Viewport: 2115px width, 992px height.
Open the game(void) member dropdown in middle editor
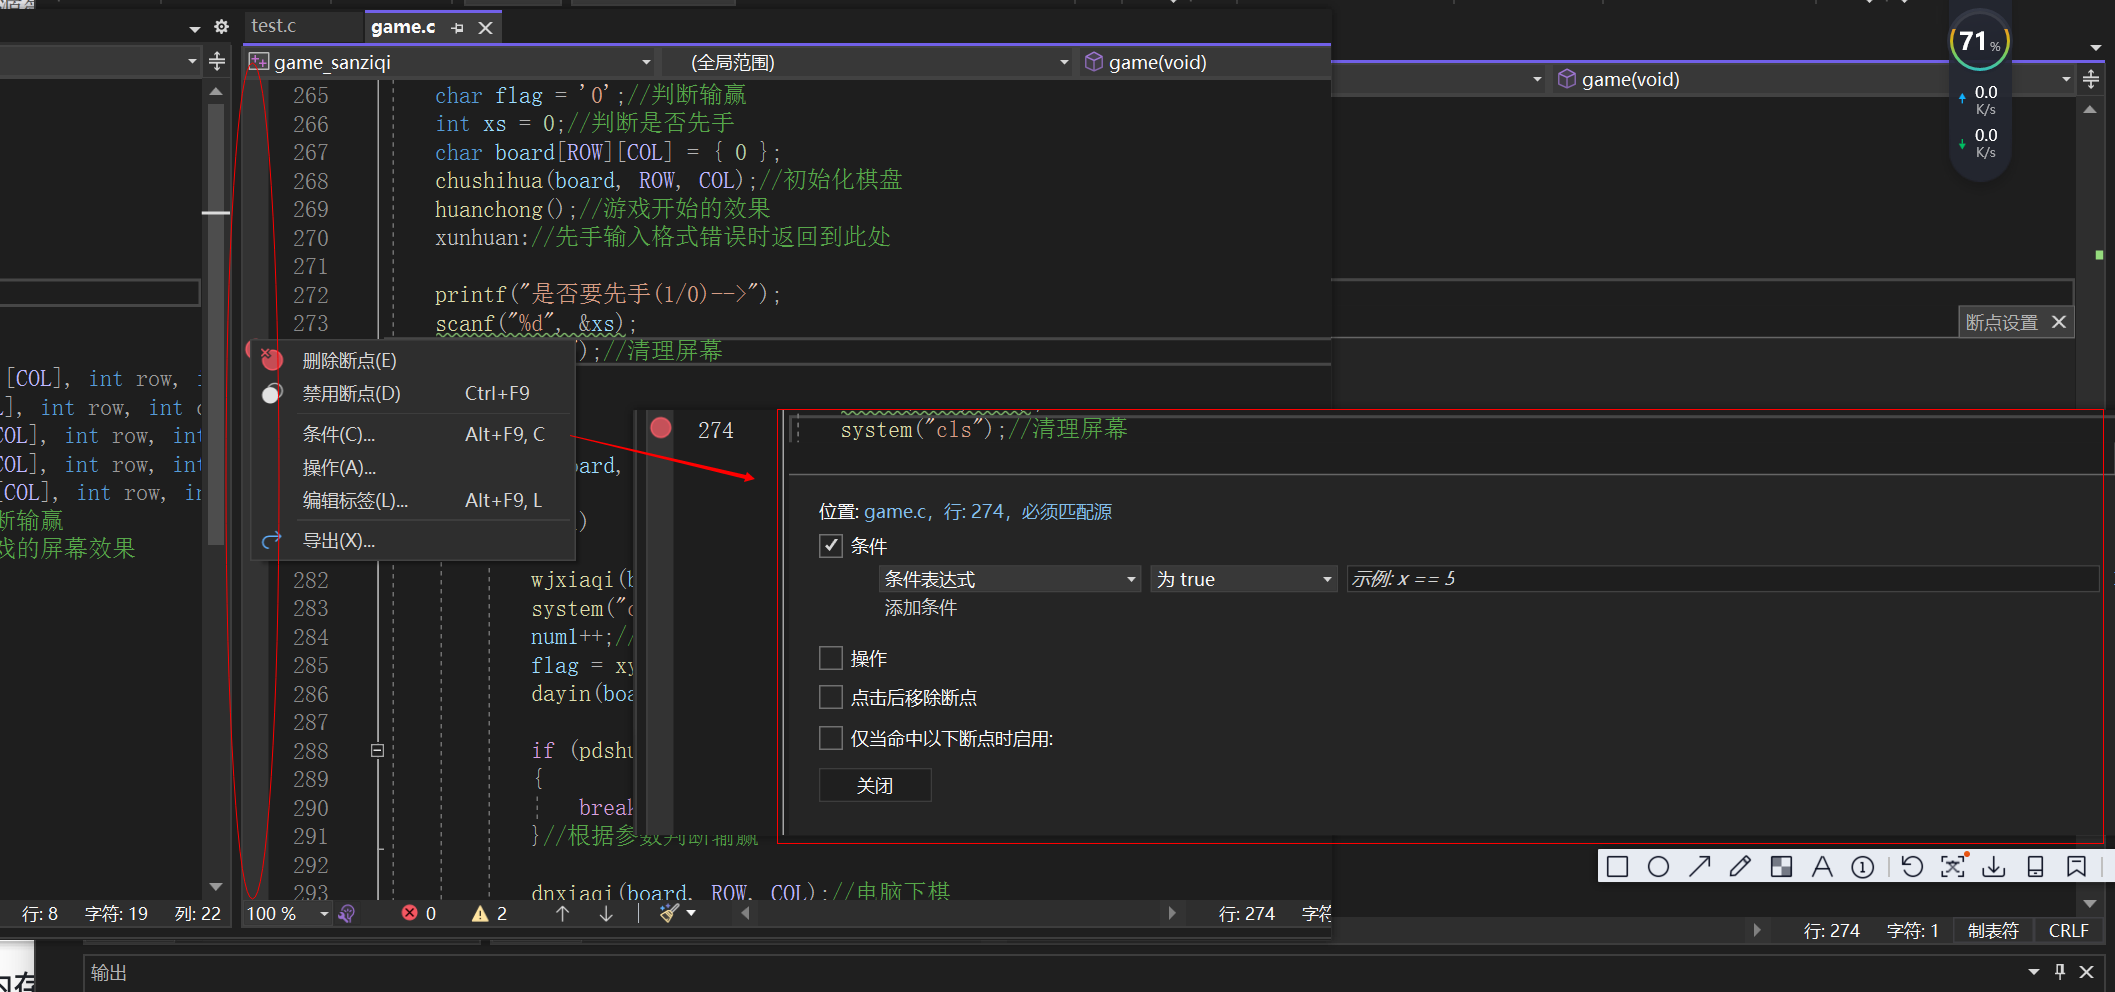(x=1204, y=62)
